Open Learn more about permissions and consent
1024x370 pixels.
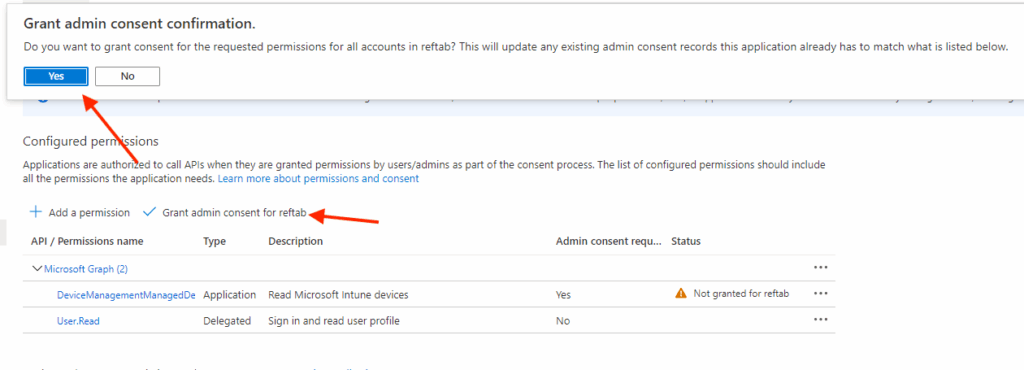[x=318, y=178]
